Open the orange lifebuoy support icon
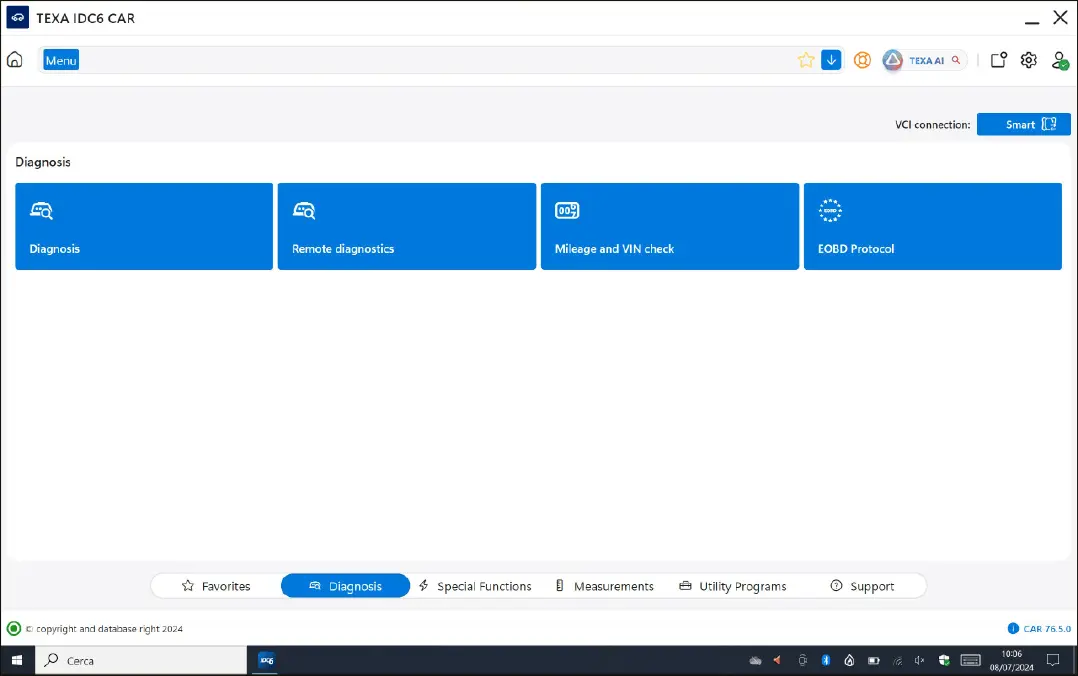 [862, 60]
